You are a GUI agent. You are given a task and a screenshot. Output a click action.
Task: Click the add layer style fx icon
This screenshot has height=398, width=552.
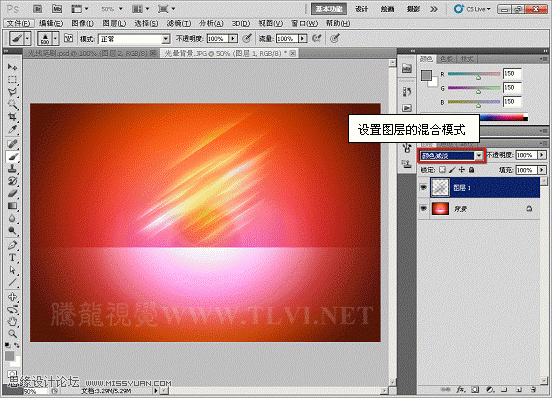460,390
